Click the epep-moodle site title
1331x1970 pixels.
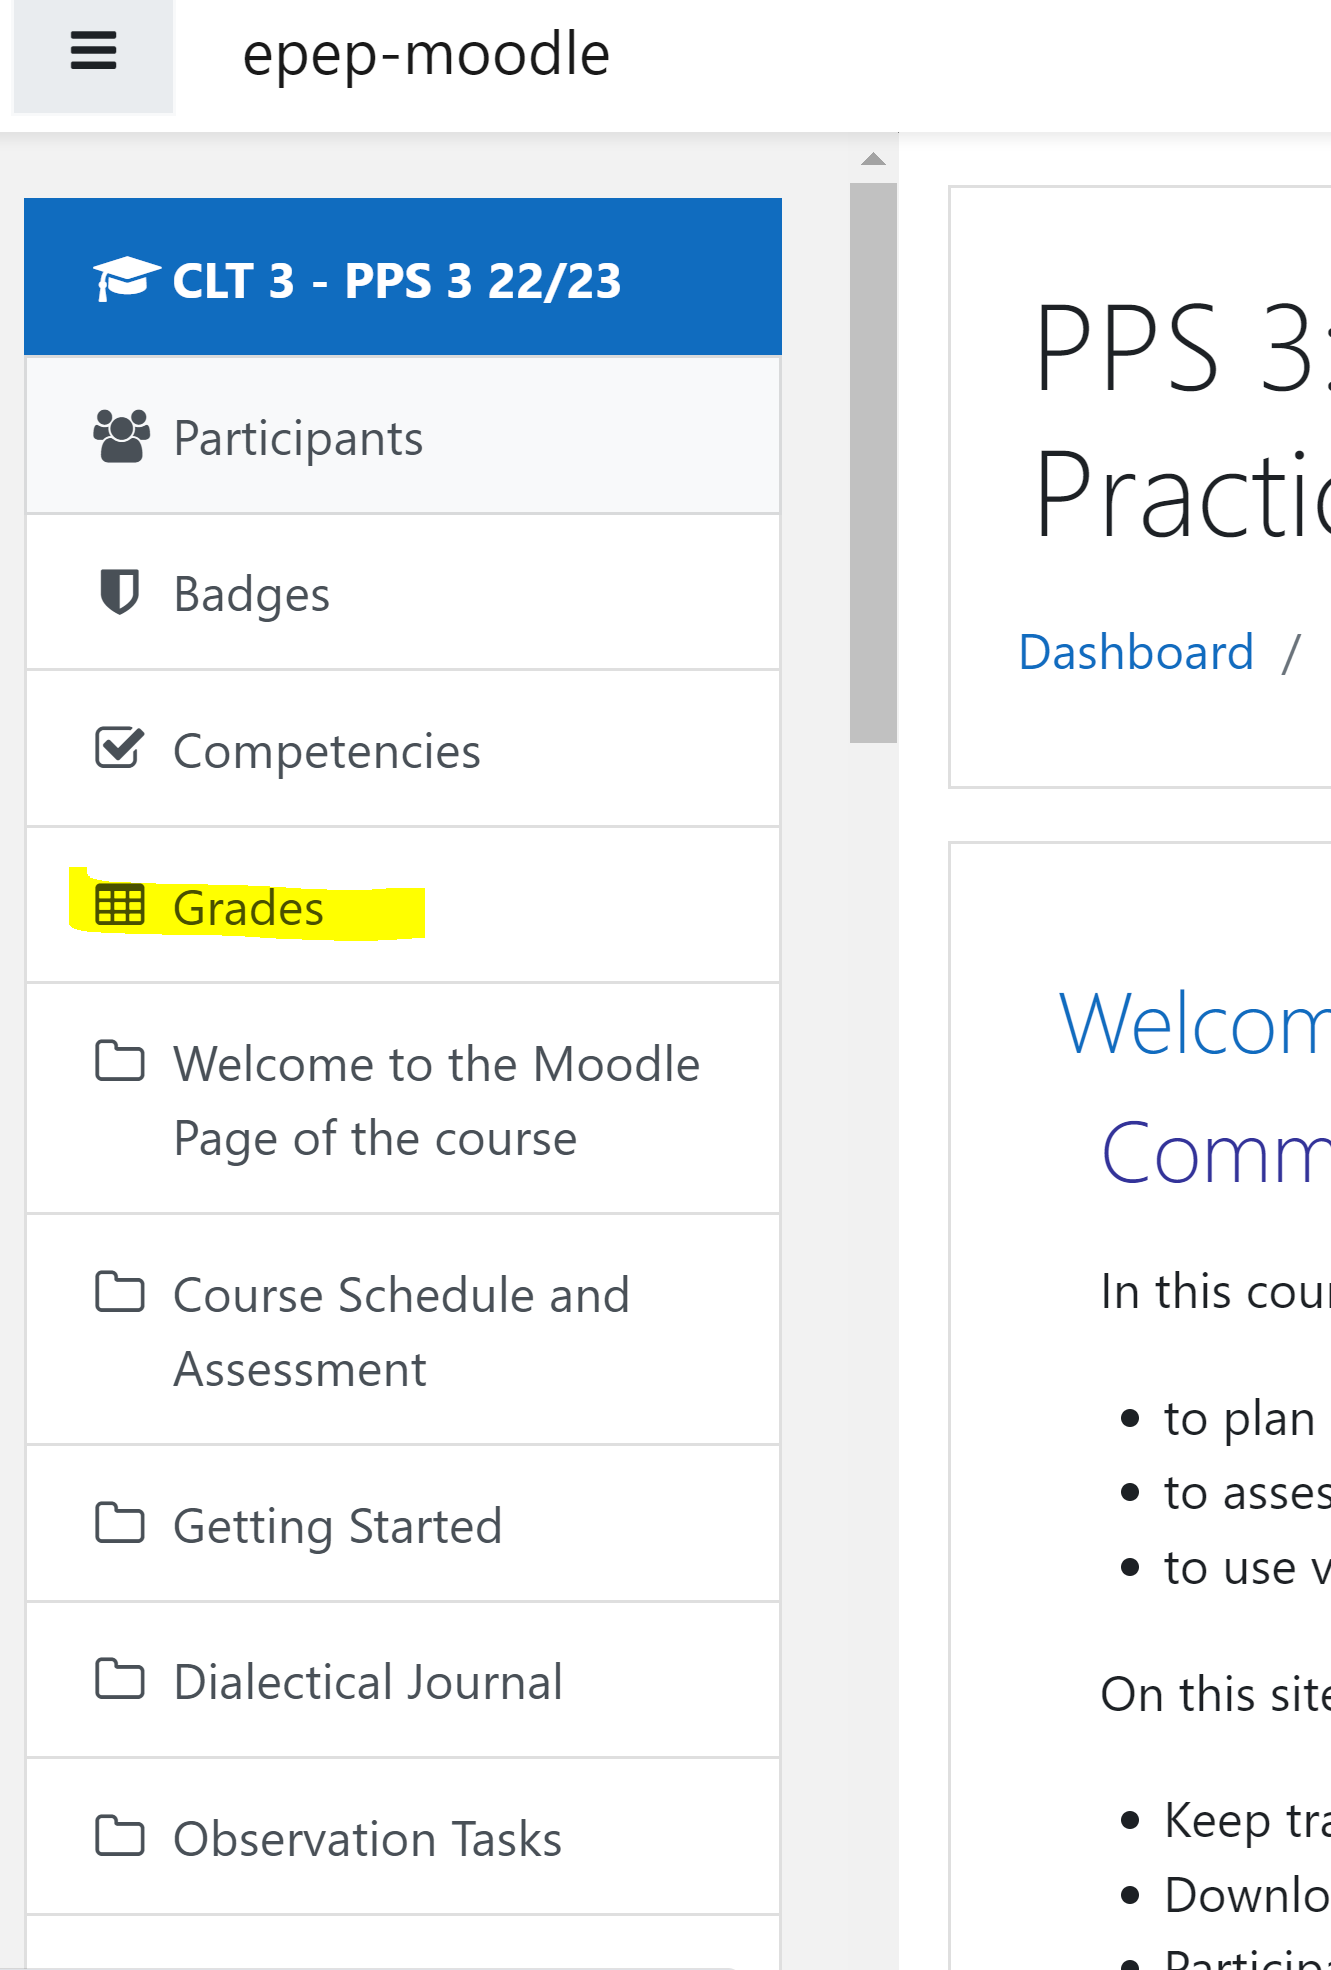click(426, 54)
